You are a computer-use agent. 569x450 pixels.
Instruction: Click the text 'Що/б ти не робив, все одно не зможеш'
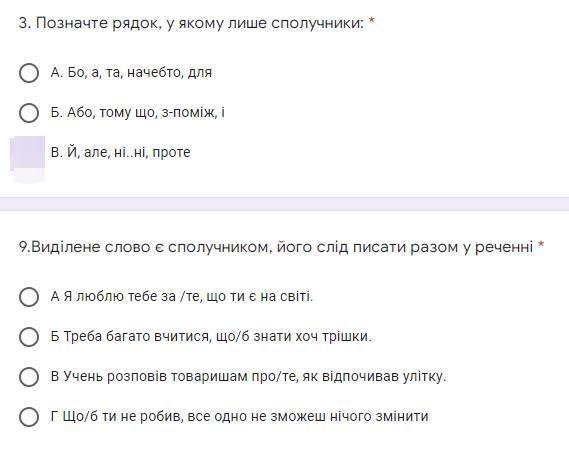194,416
